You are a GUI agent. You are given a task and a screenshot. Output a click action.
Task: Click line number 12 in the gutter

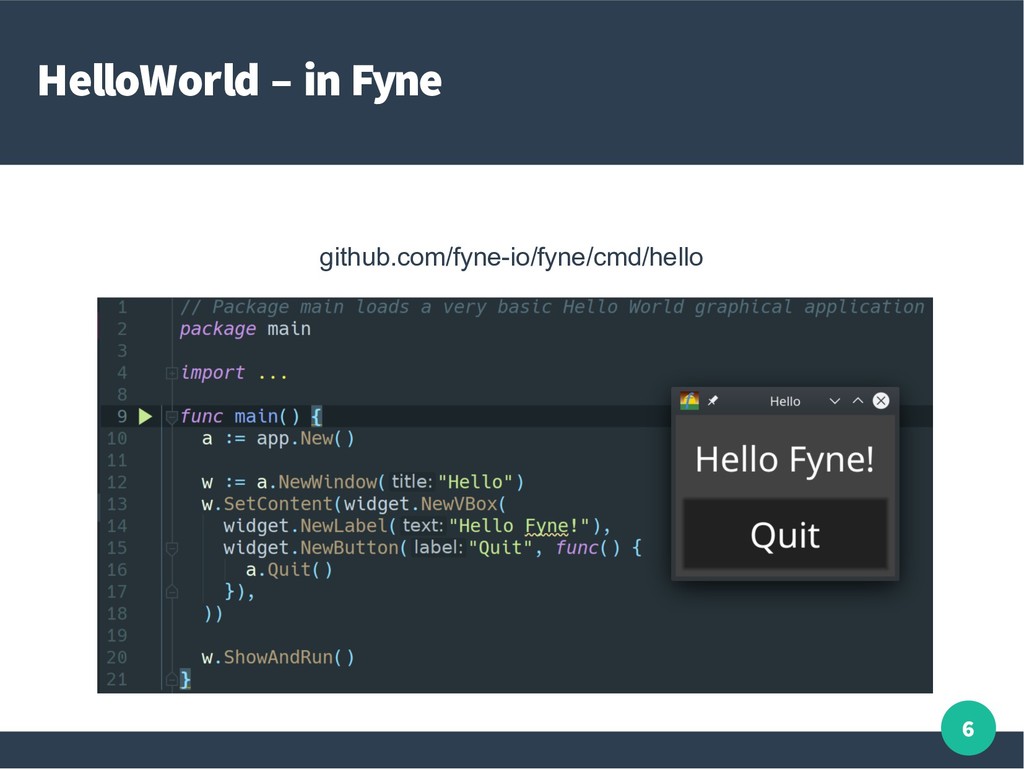tap(116, 482)
